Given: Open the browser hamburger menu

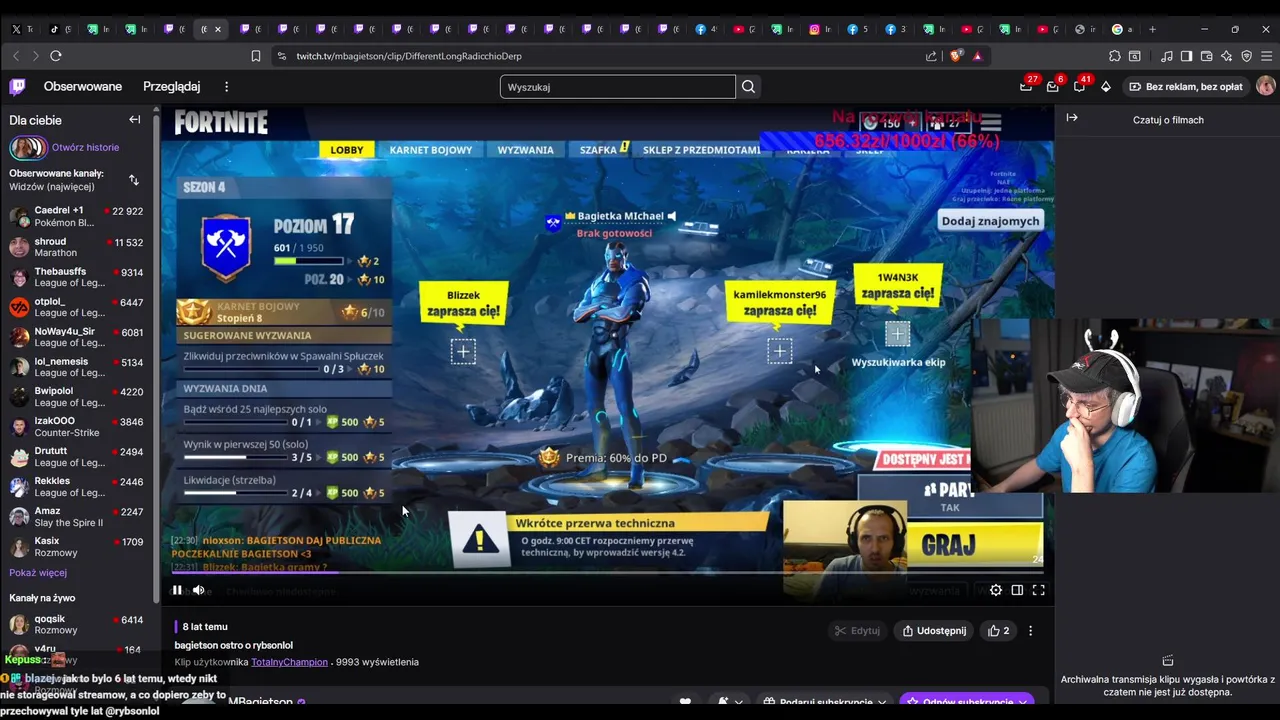Looking at the screenshot, I should tap(1265, 56).
